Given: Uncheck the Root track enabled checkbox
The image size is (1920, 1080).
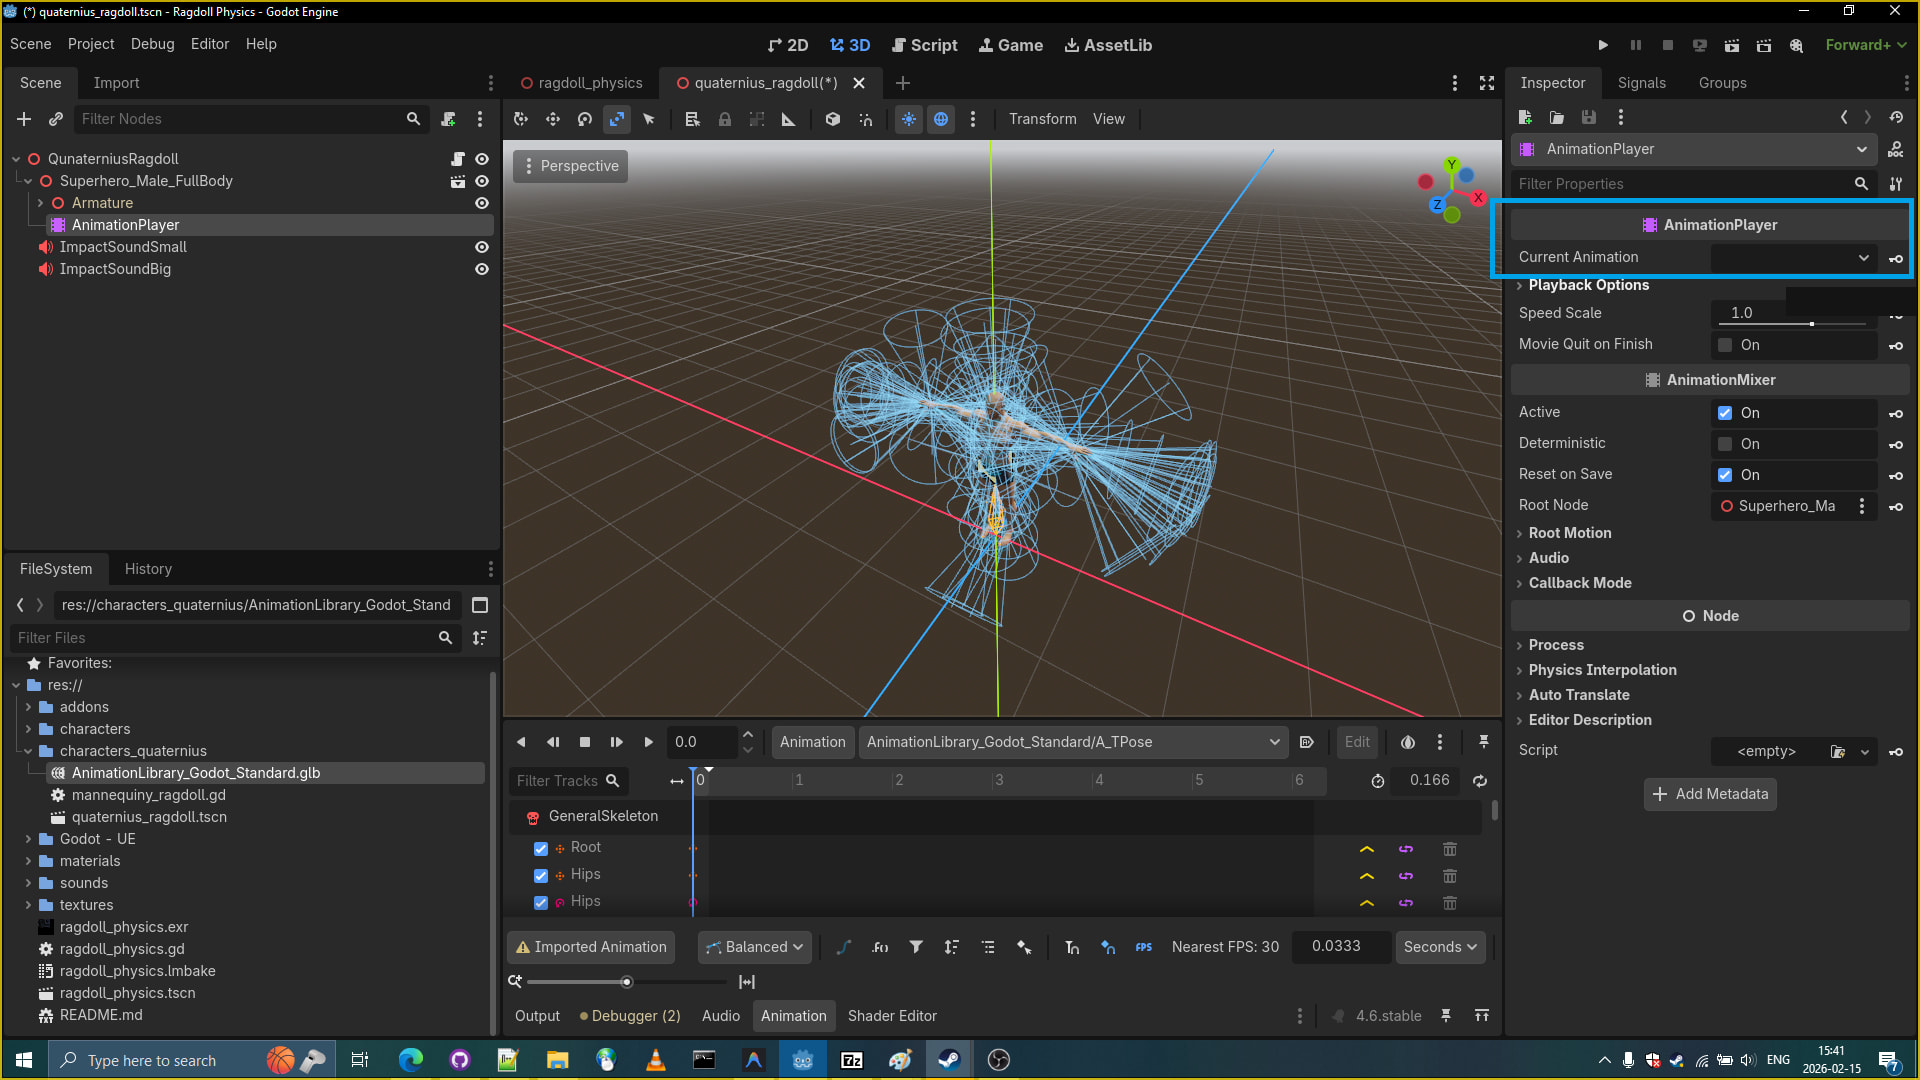Looking at the screenshot, I should (x=541, y=848).
